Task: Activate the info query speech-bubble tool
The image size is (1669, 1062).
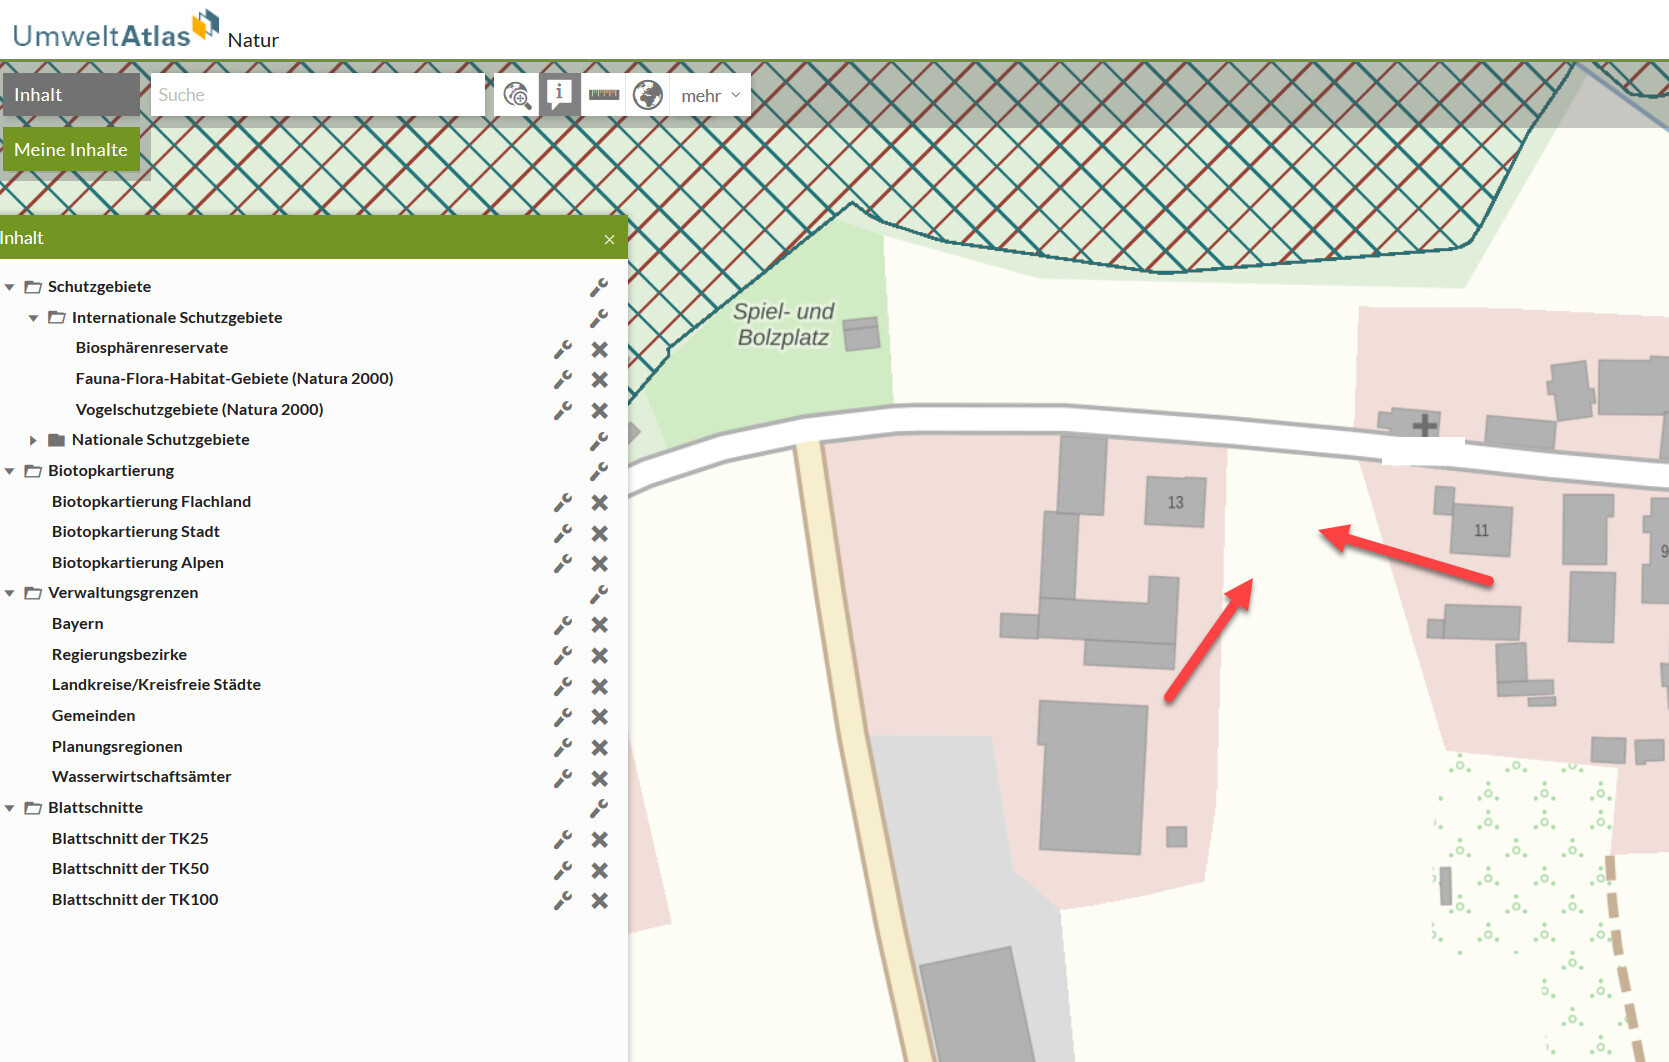Action: (x=560, y=95)
